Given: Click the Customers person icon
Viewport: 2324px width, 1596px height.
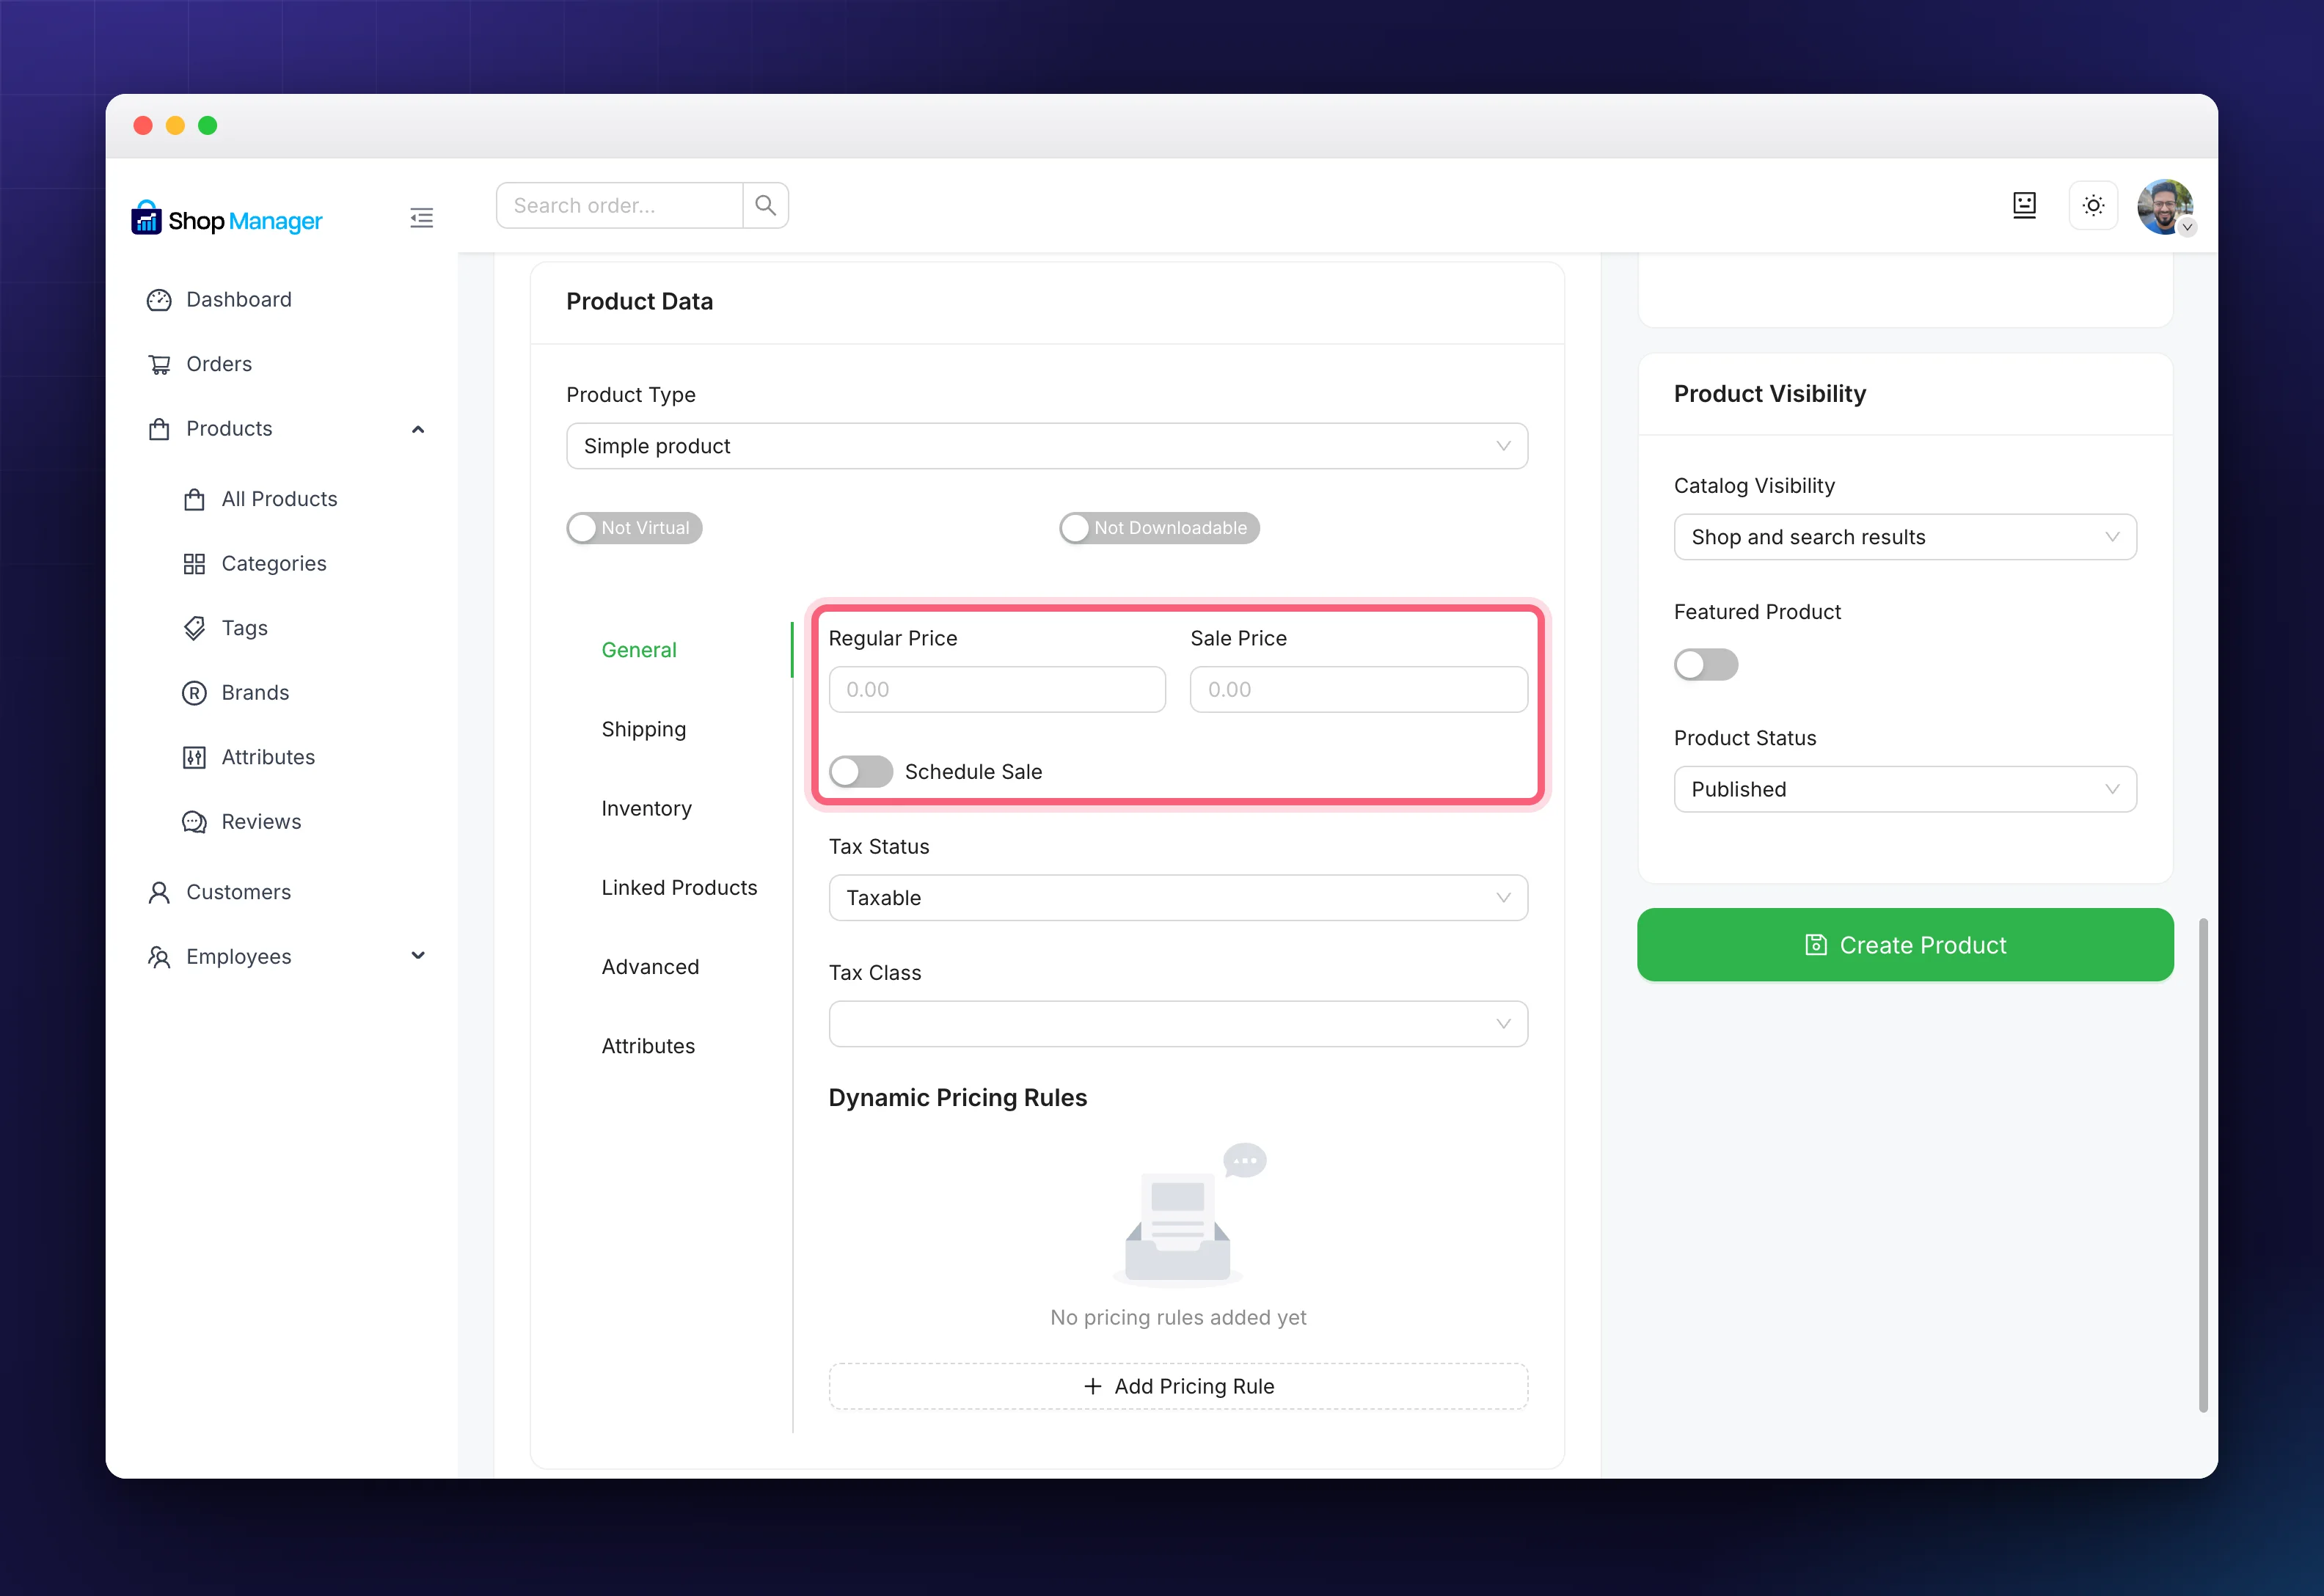Looking at the screenshot, I should 159,892.
